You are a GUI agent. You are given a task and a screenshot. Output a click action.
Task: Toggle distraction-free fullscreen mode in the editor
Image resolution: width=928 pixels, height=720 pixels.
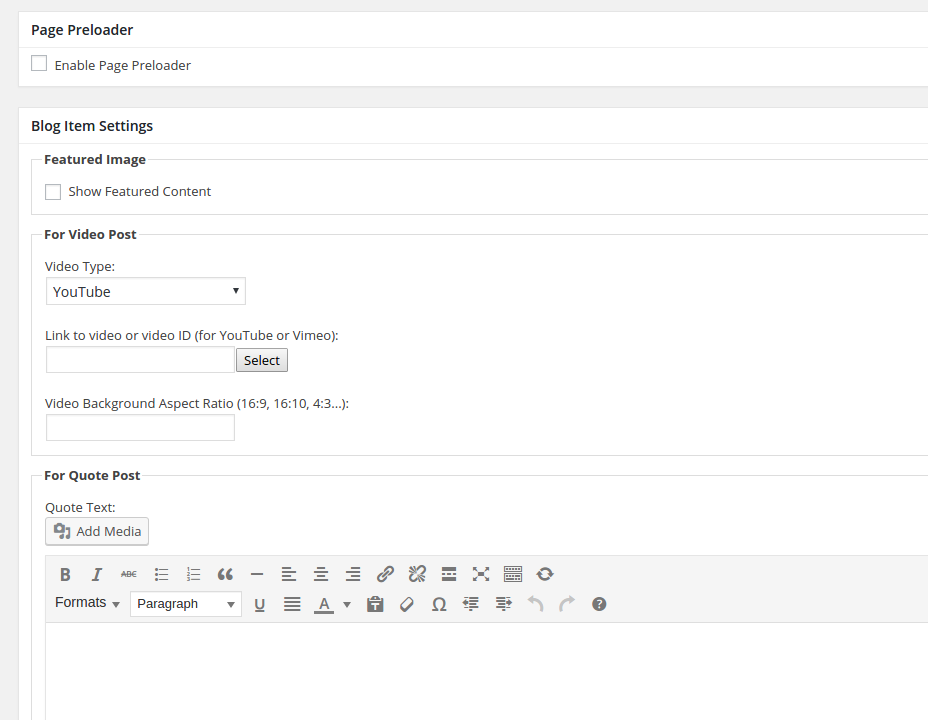481,574
